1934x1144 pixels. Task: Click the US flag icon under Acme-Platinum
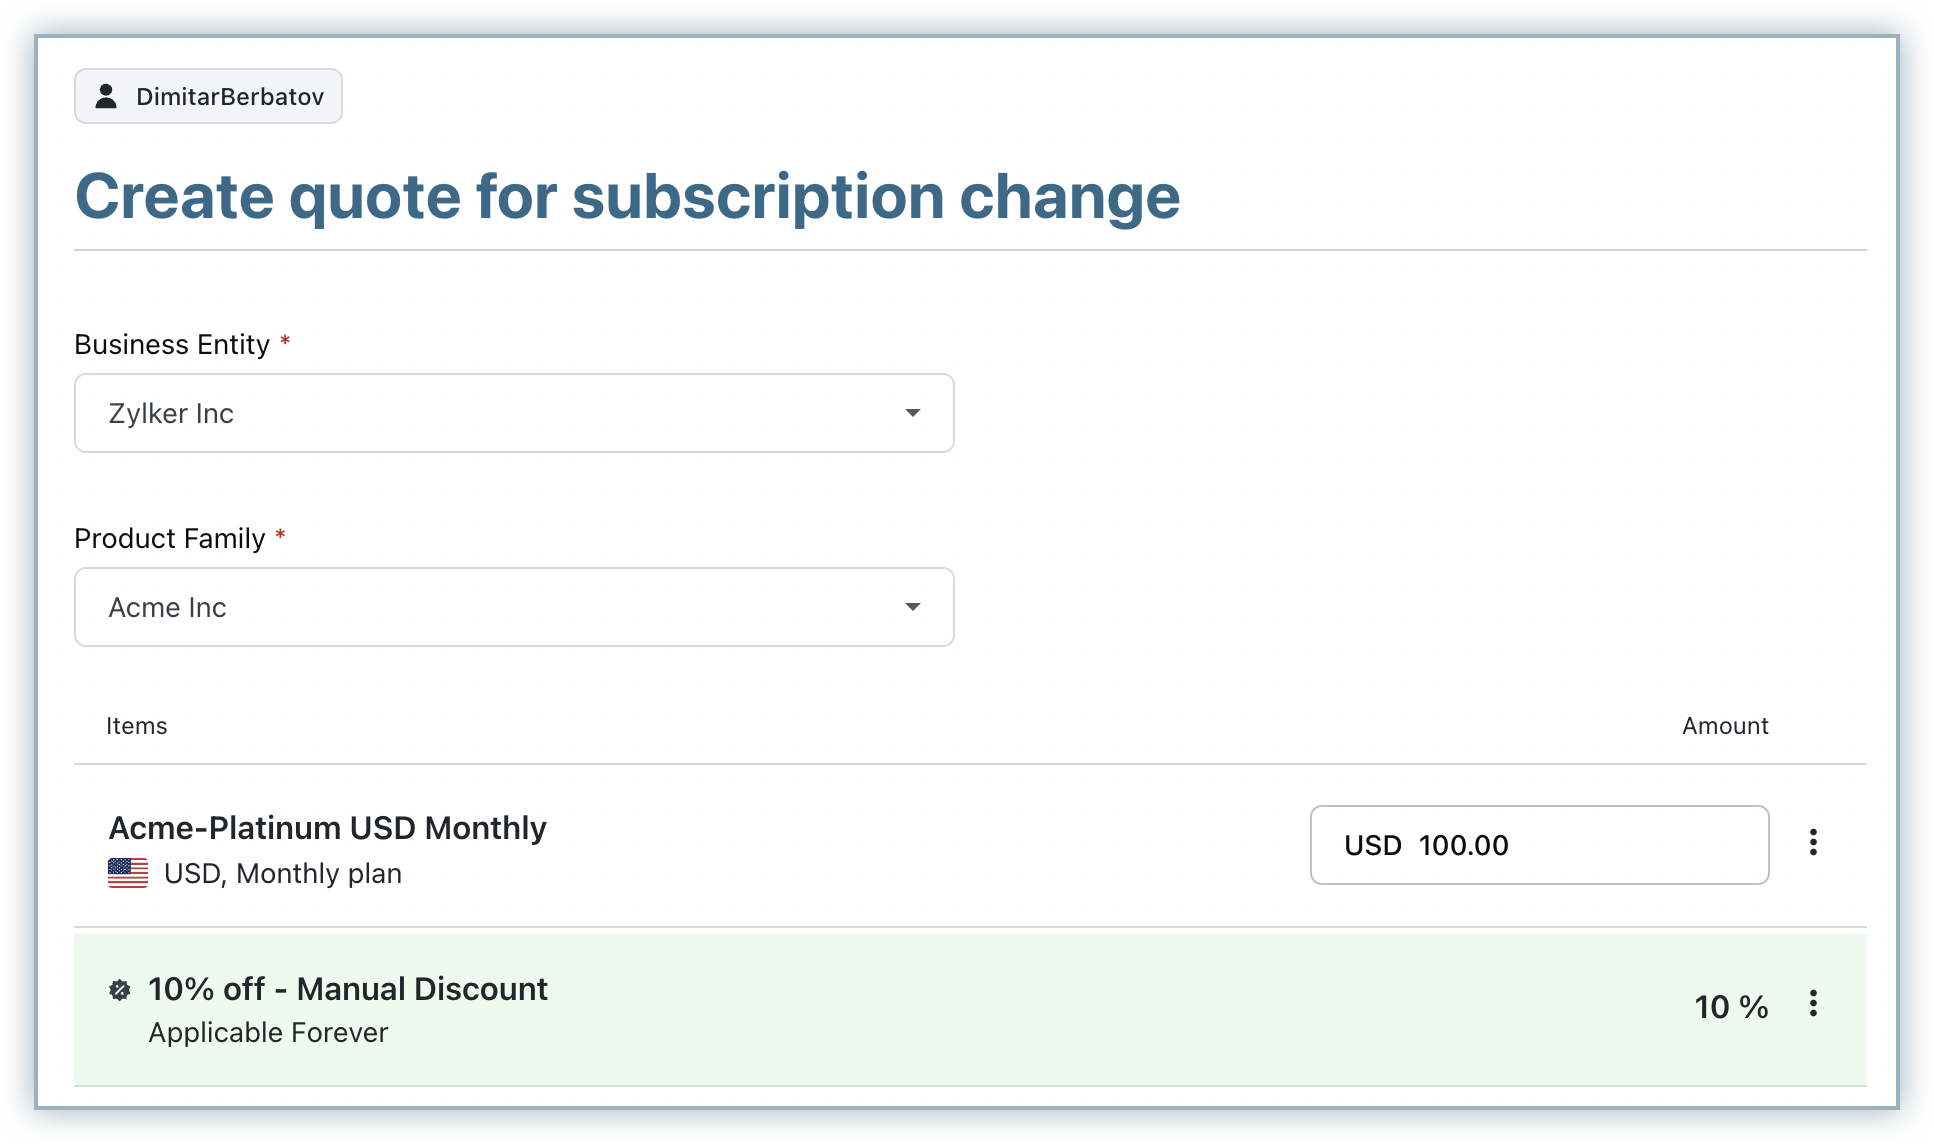128,873
